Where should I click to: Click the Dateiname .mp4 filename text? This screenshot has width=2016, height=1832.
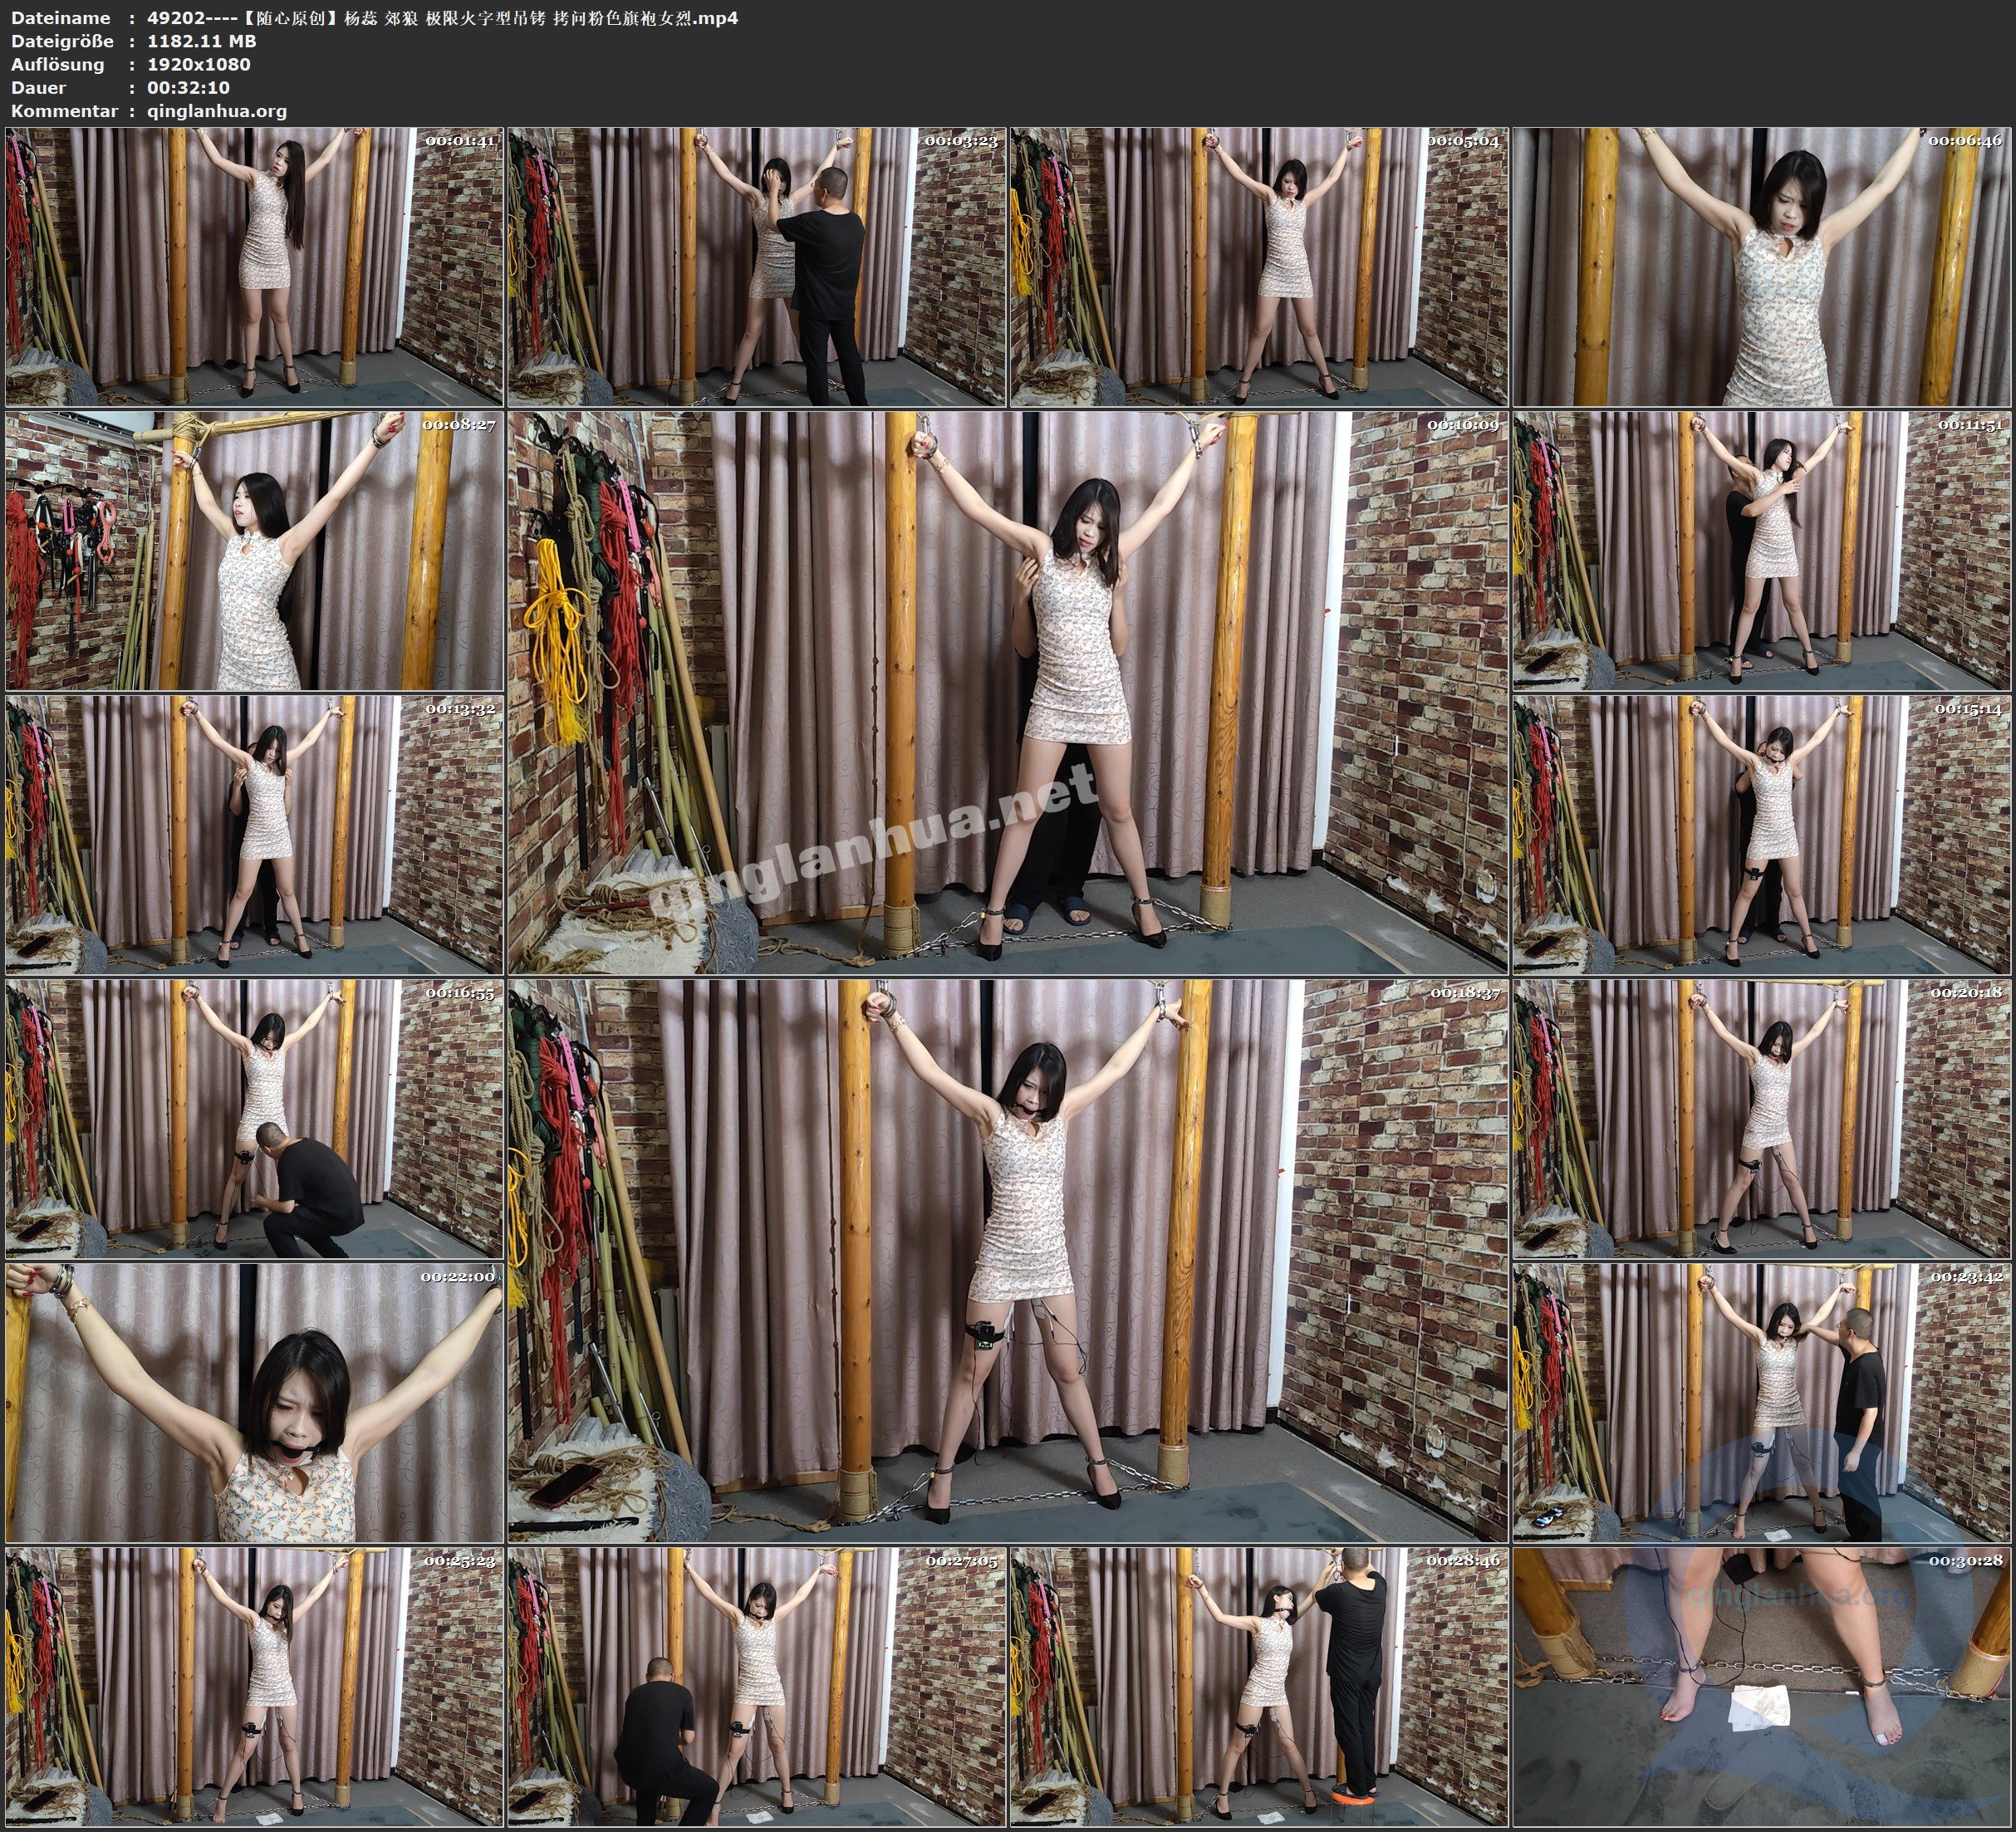tap(442, 17)
